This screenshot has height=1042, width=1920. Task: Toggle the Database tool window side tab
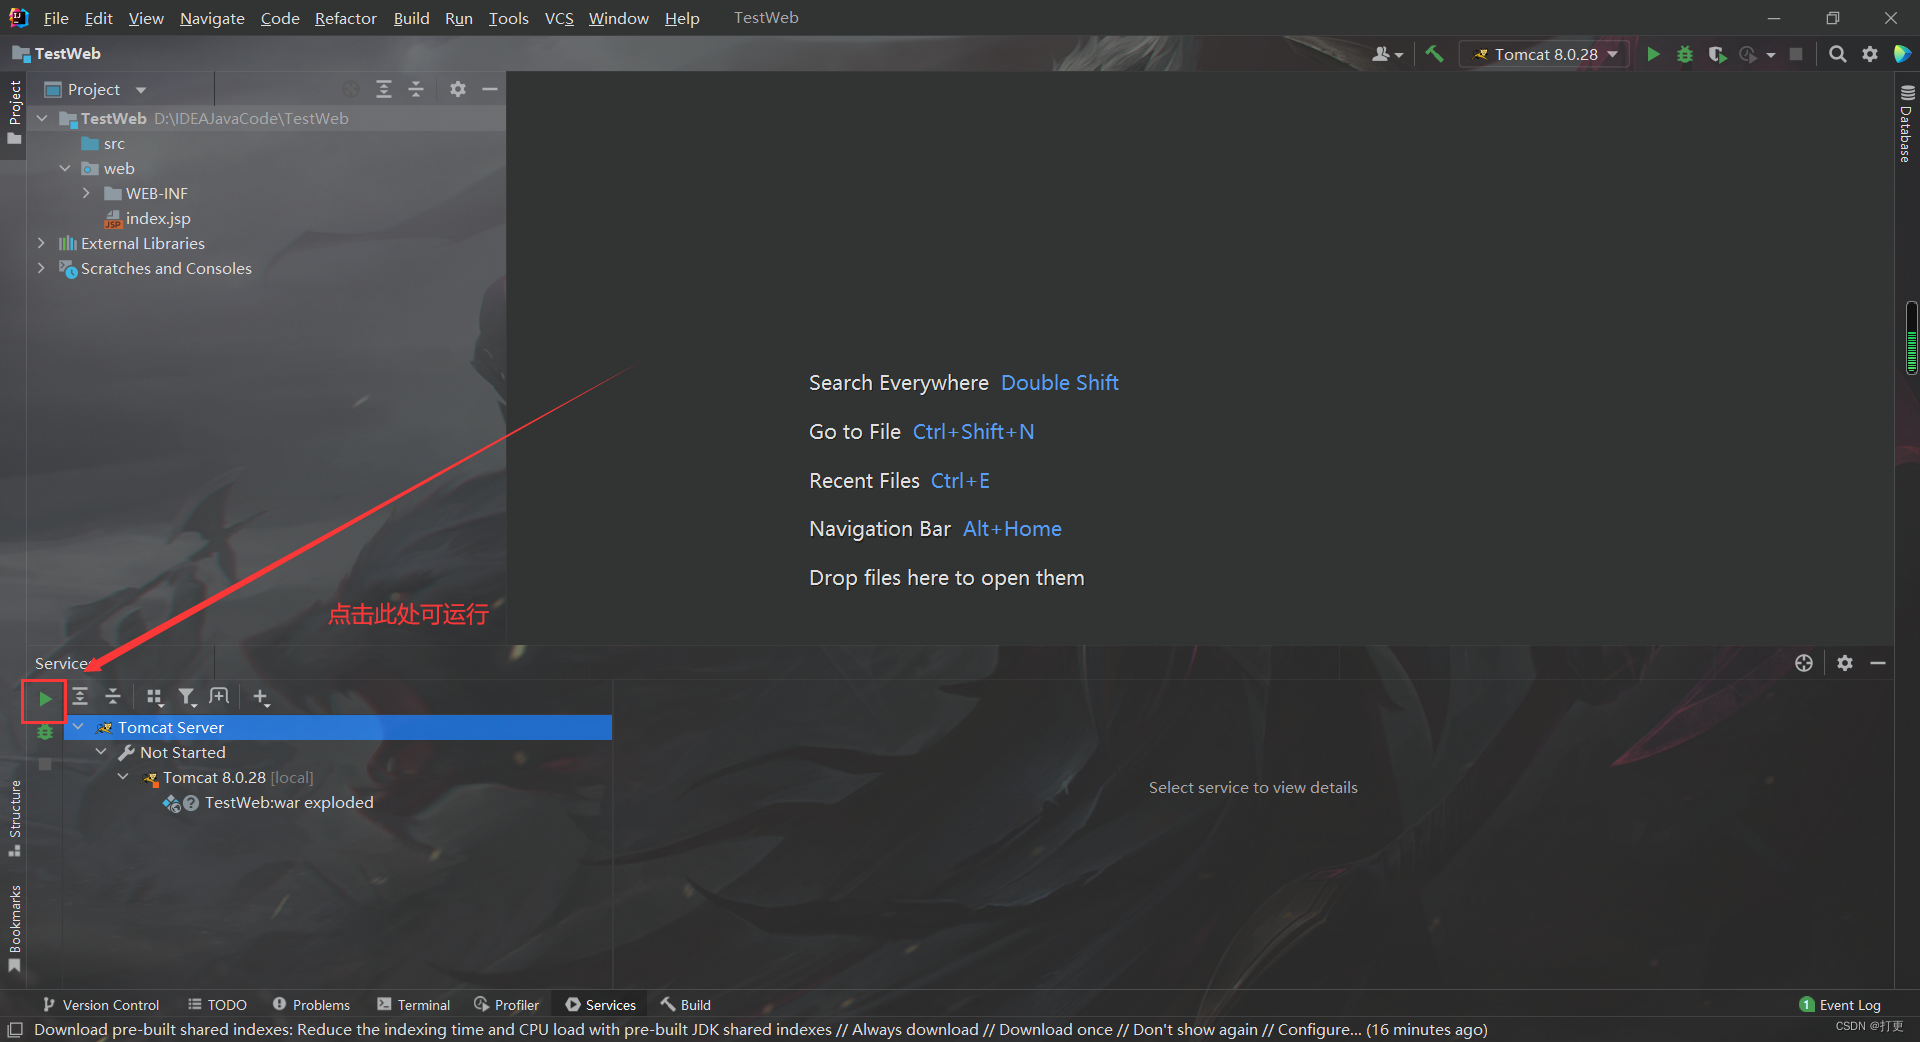click(1906, 123)
